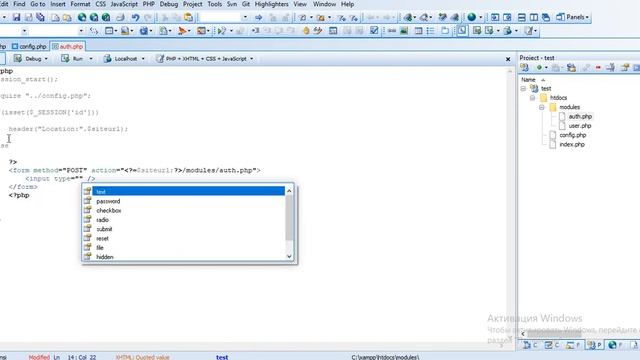Click the insert image icon in toolbar
The image size is (640, 360).
pyautogui.click(x=404, y=31)
